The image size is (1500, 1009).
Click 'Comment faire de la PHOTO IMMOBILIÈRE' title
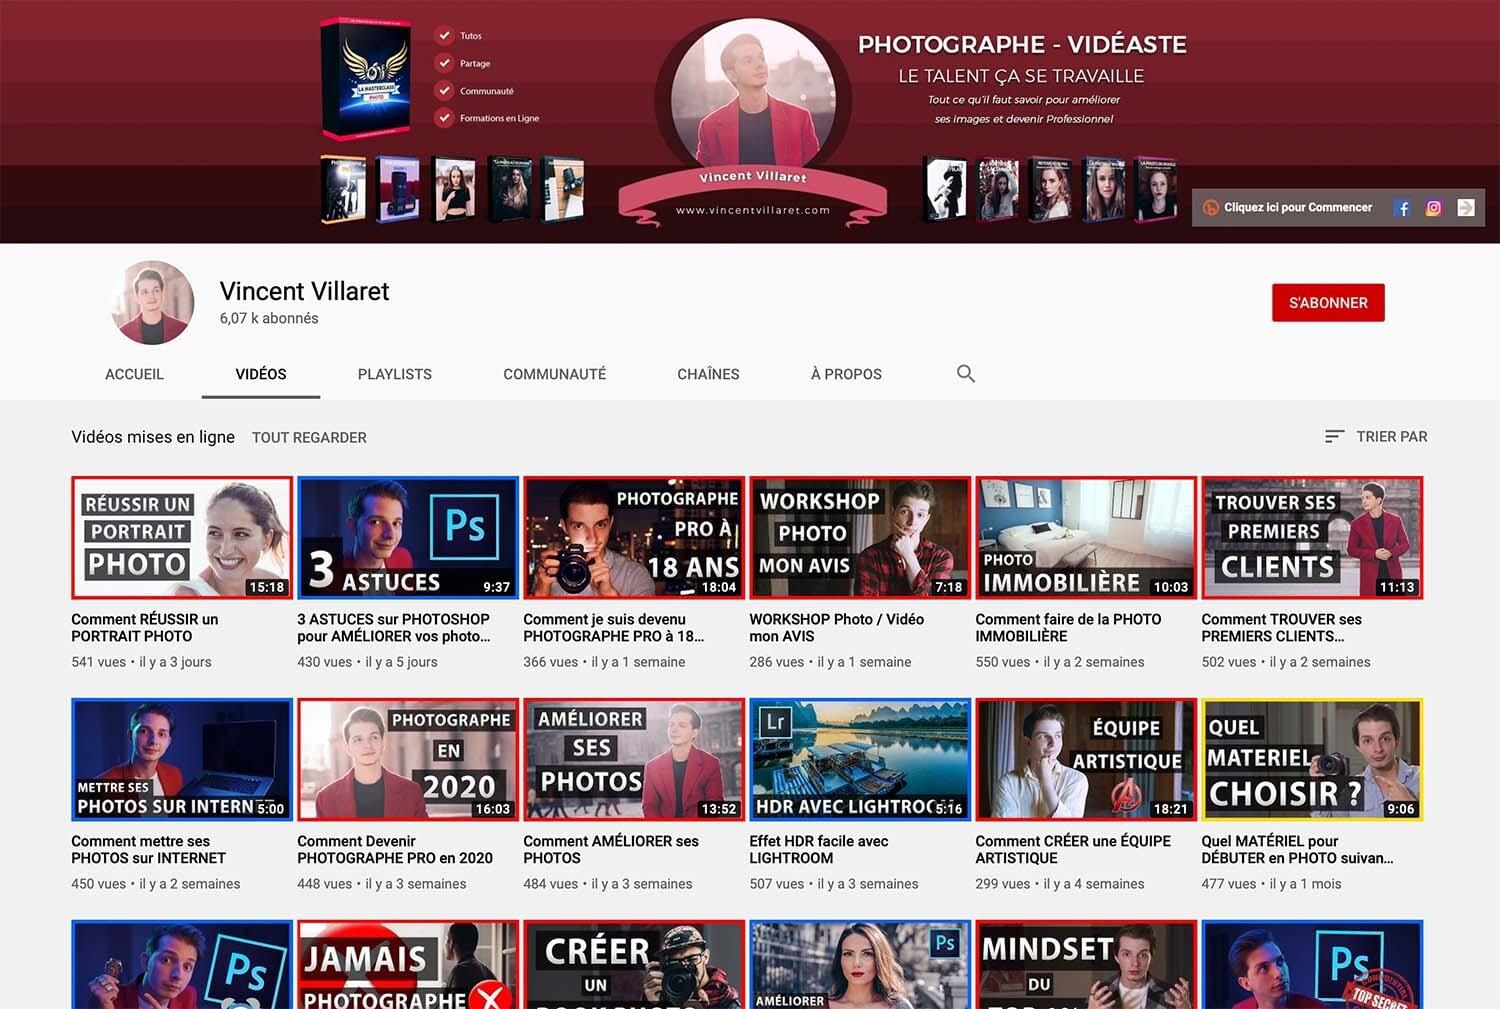point(1068,627)
